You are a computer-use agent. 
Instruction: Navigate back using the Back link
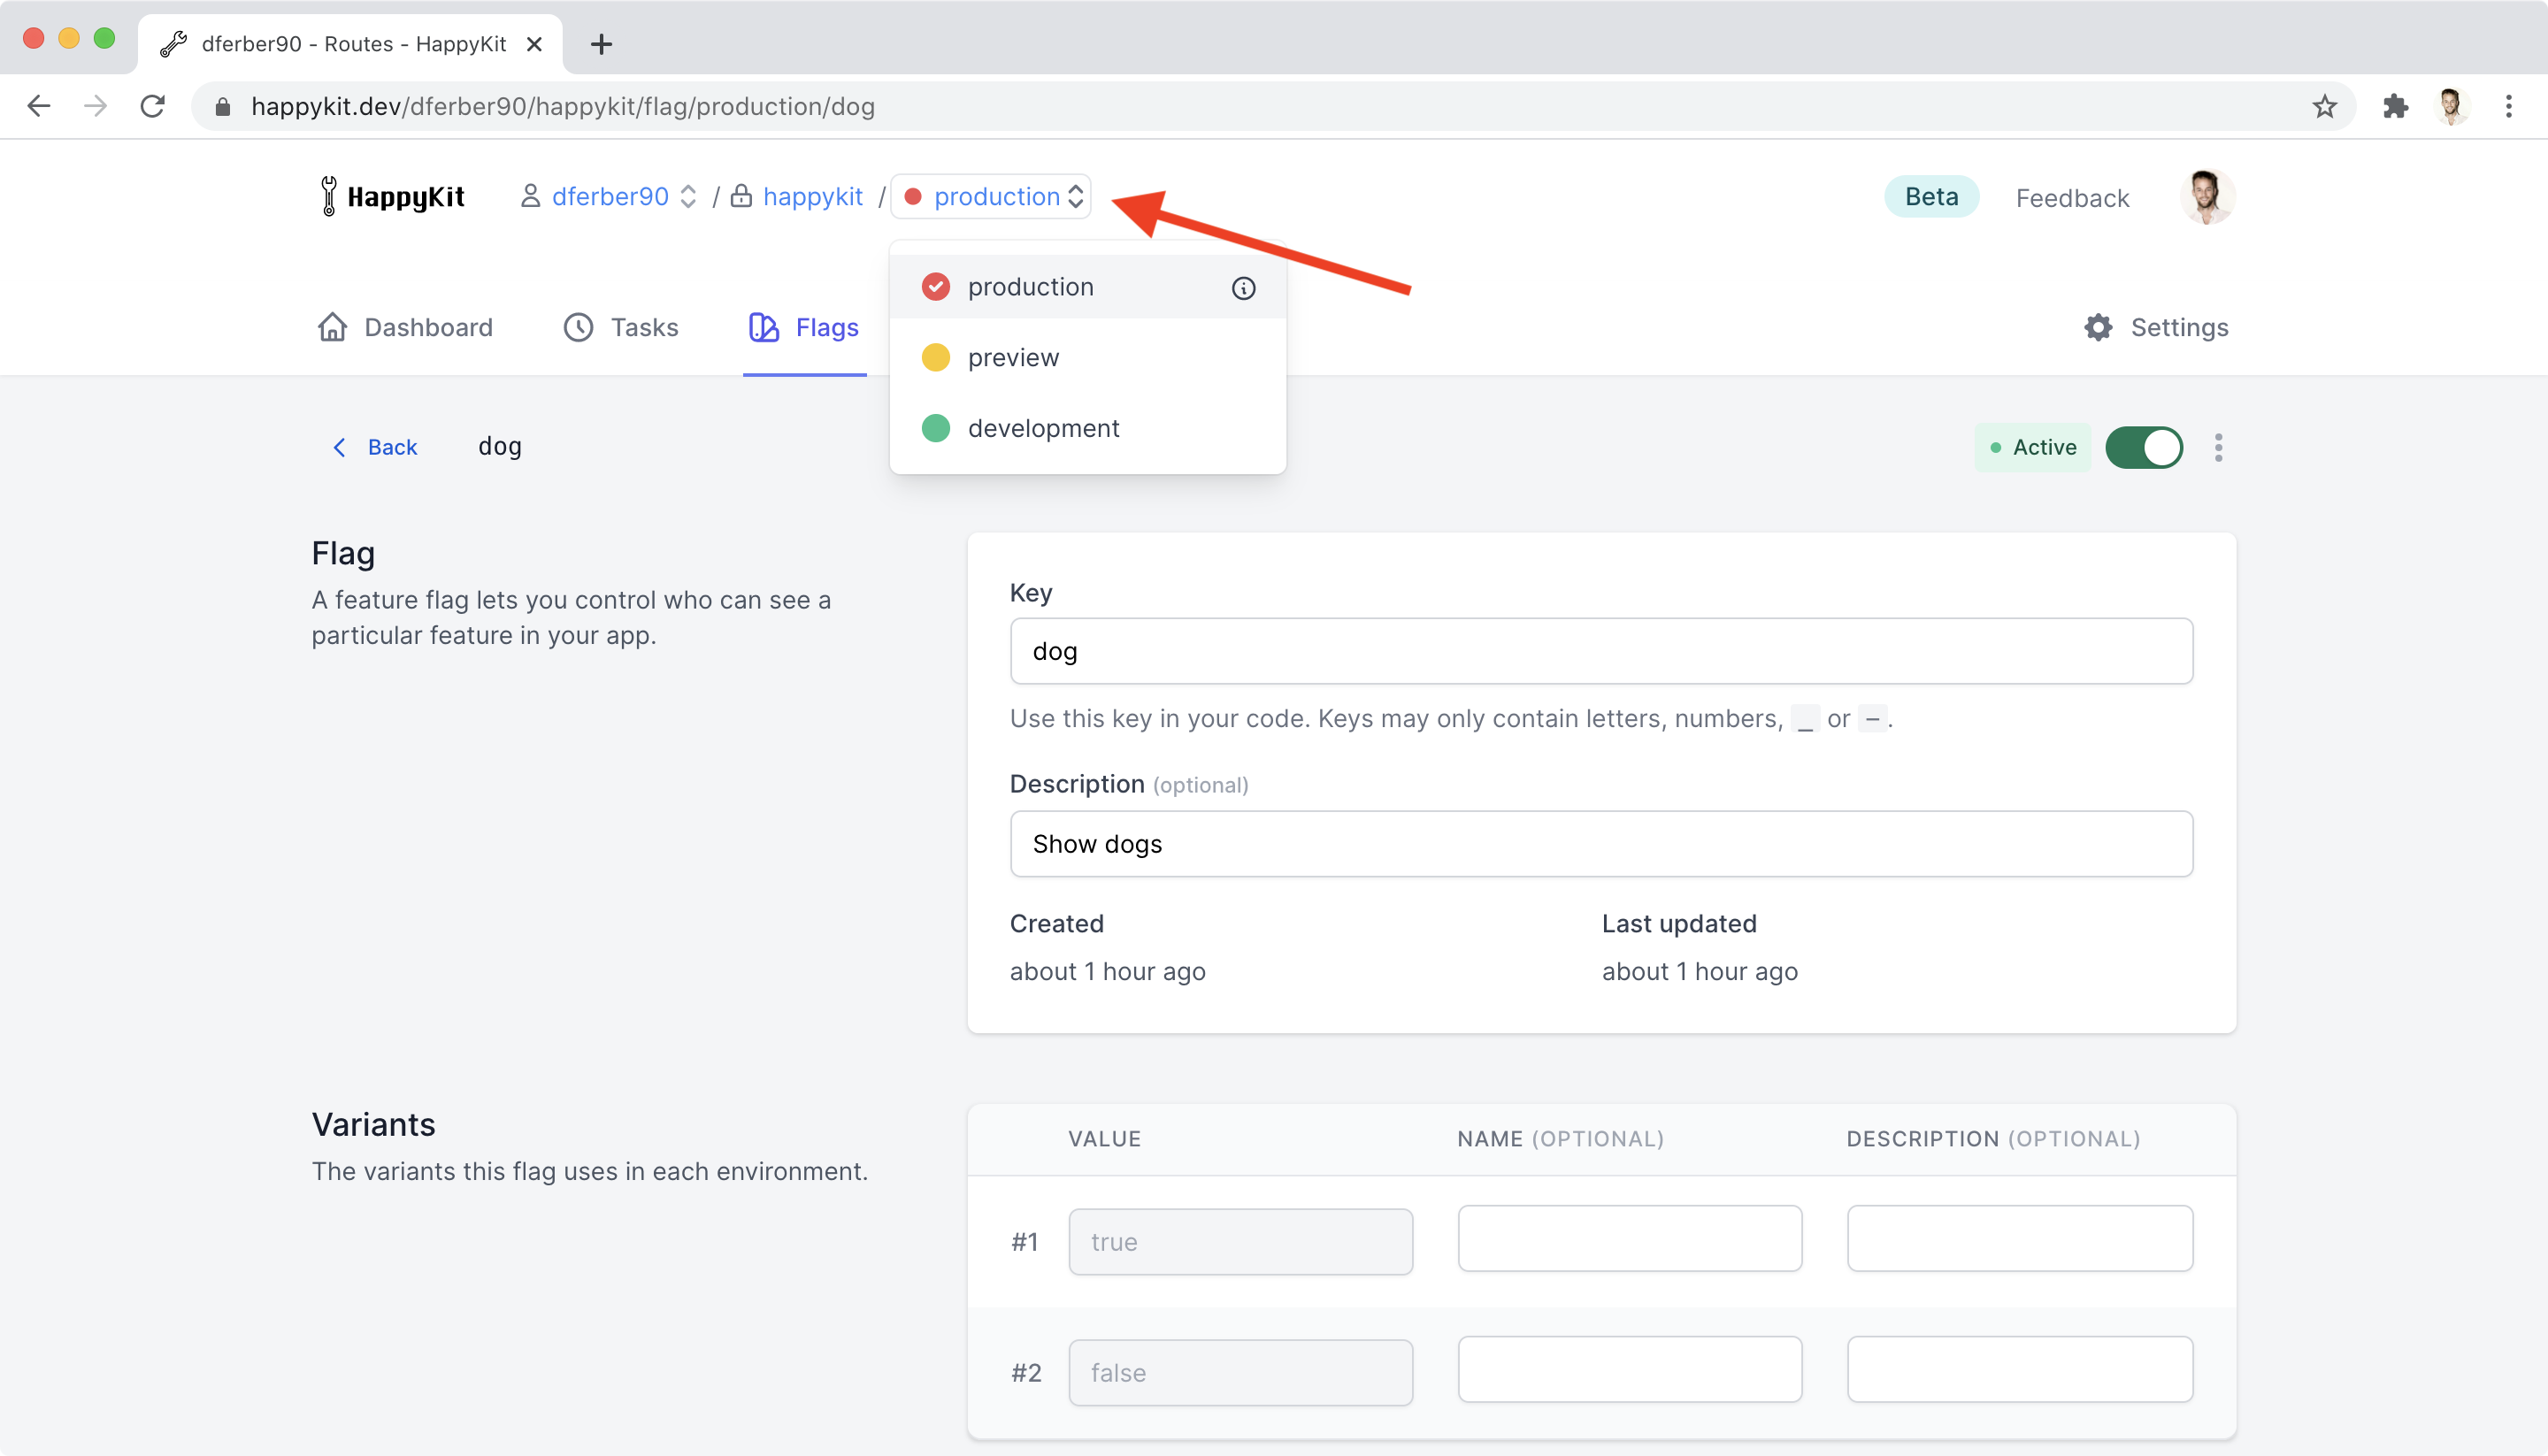(374, 446)
